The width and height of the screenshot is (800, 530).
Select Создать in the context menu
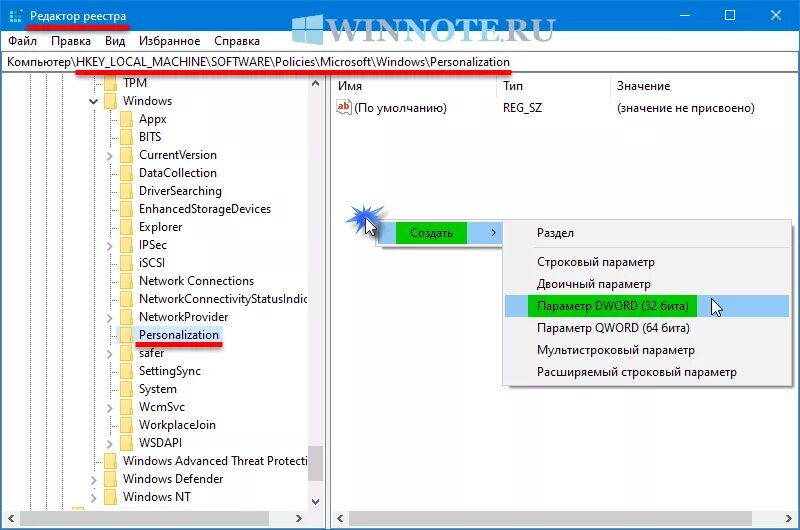439,233
